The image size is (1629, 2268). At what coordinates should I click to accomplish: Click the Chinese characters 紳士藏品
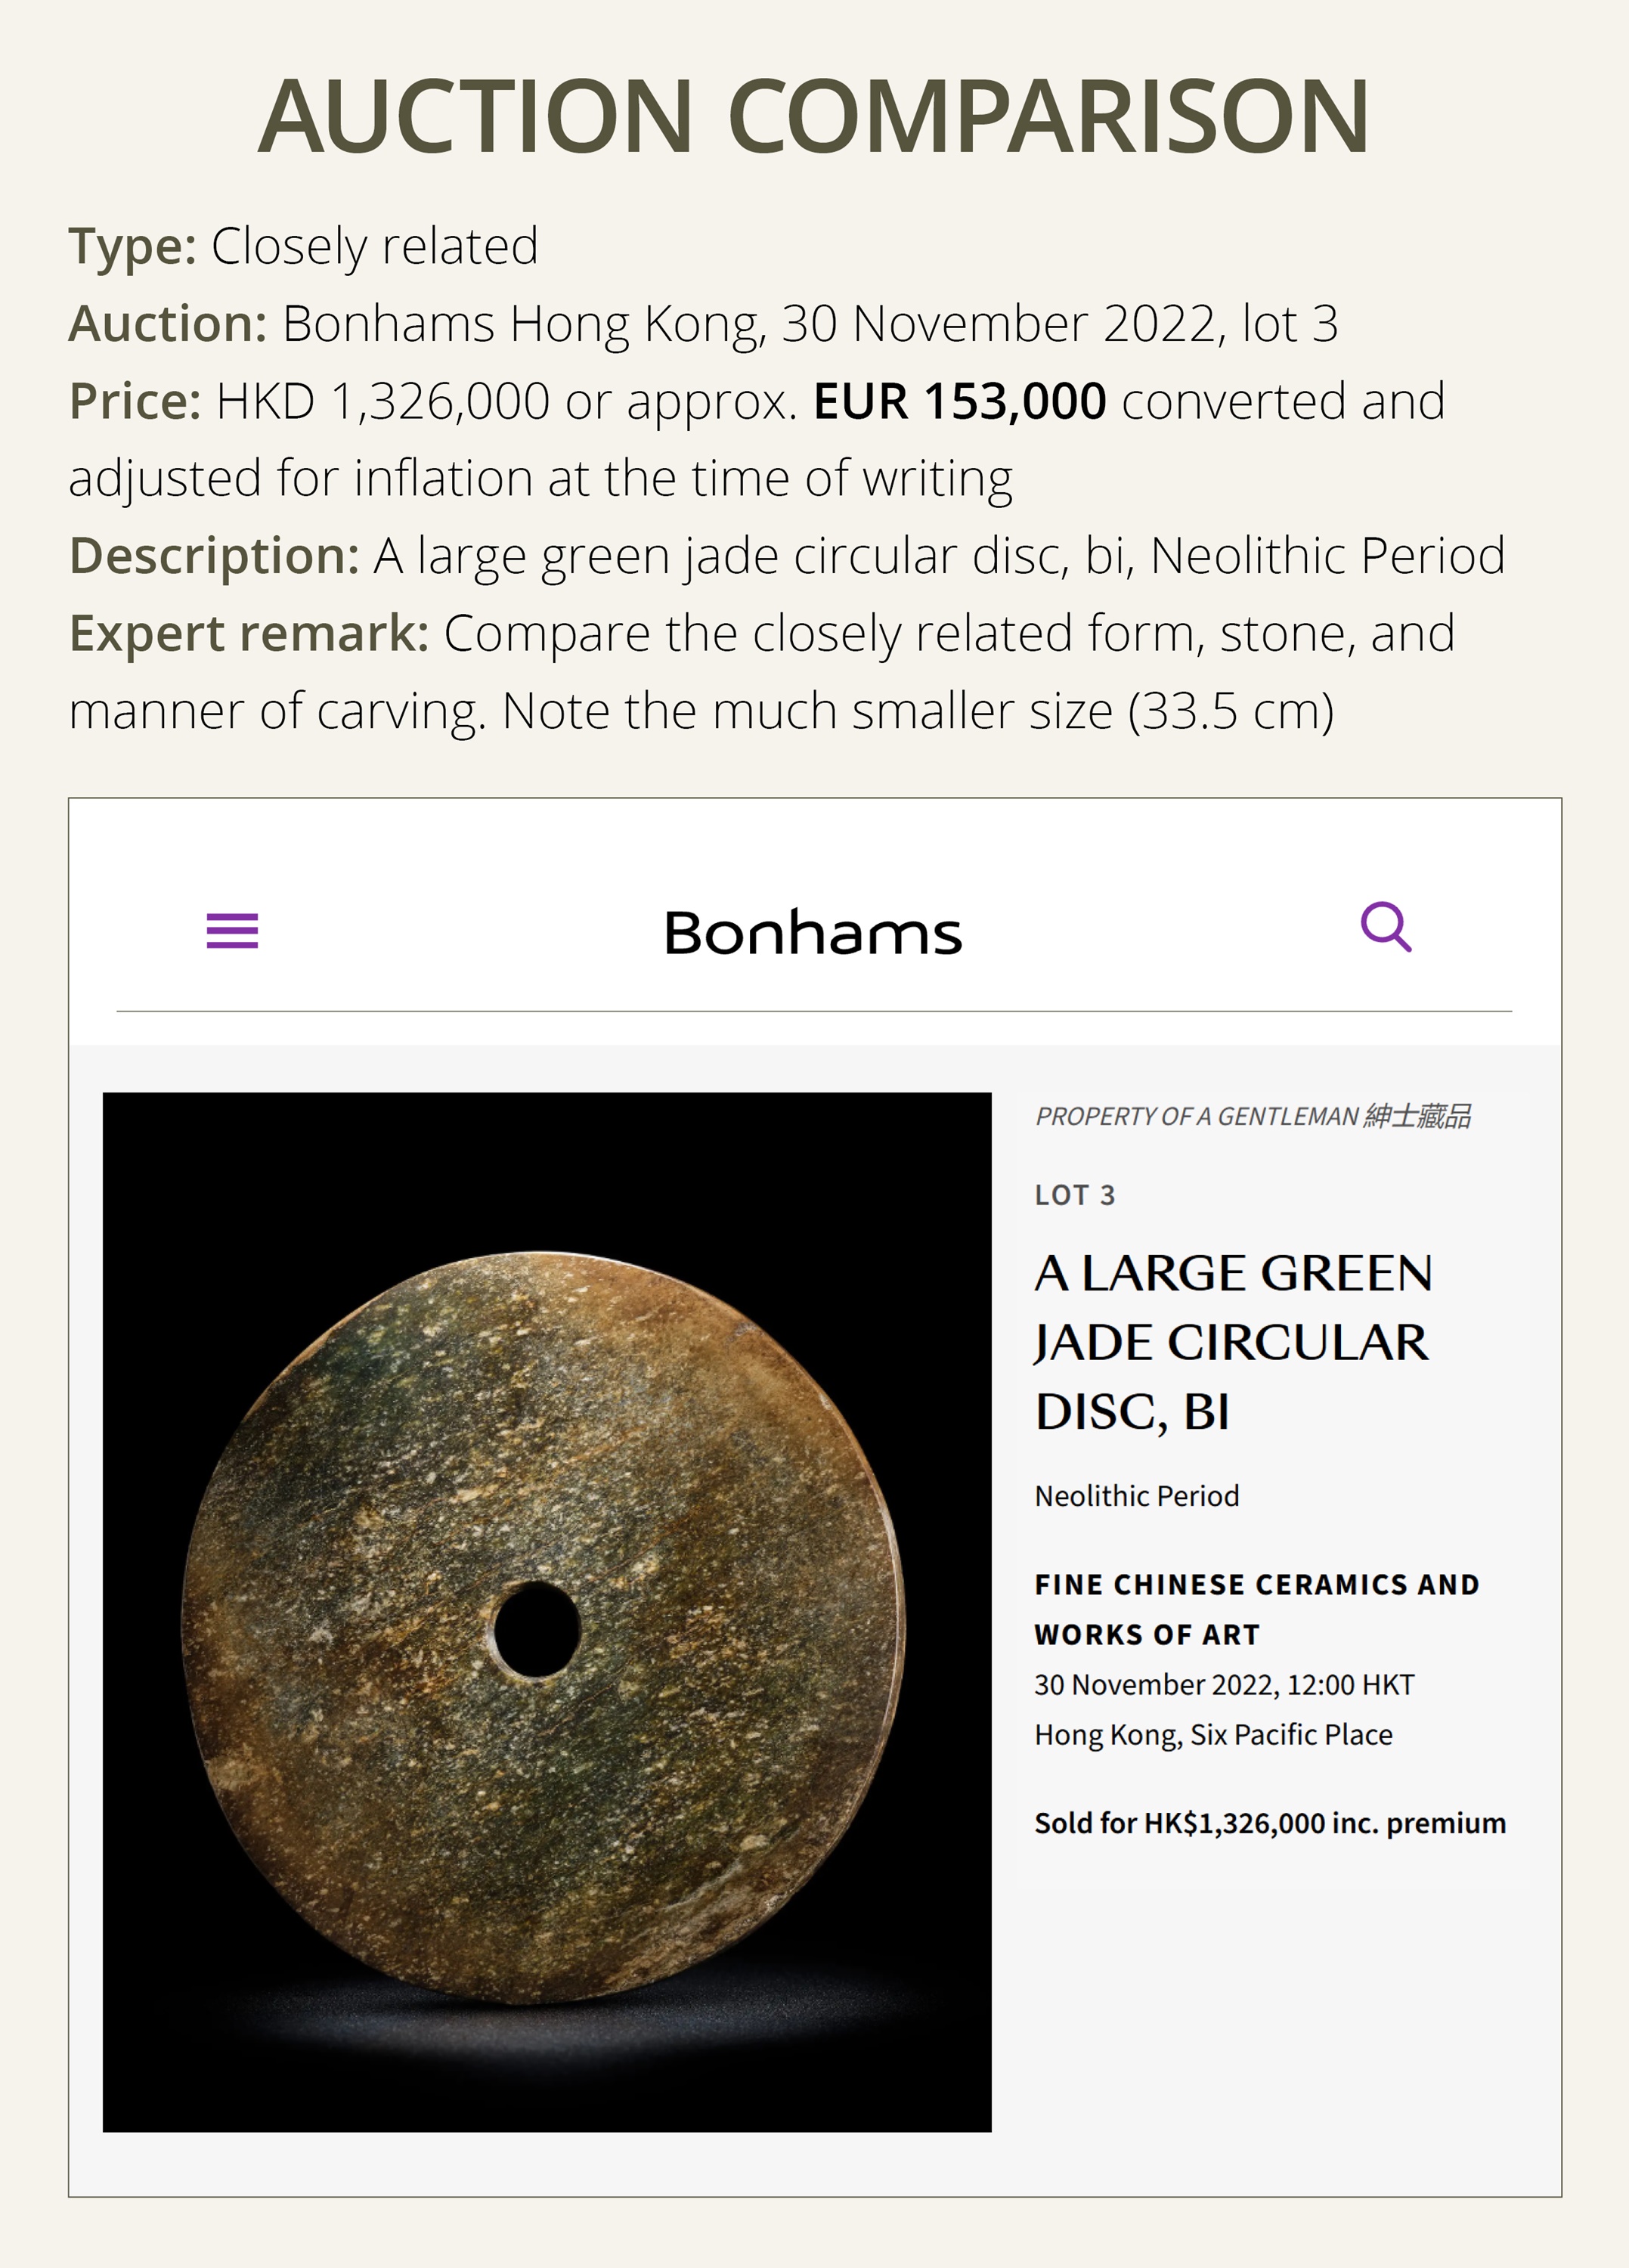tap(1417, 1116)
